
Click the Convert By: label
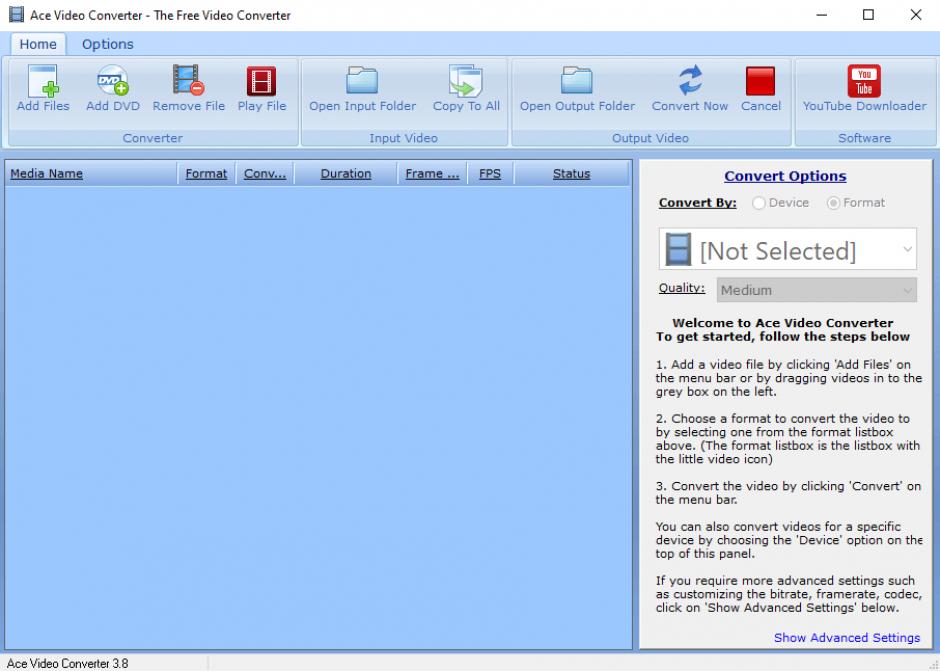[x=698, y=203]
